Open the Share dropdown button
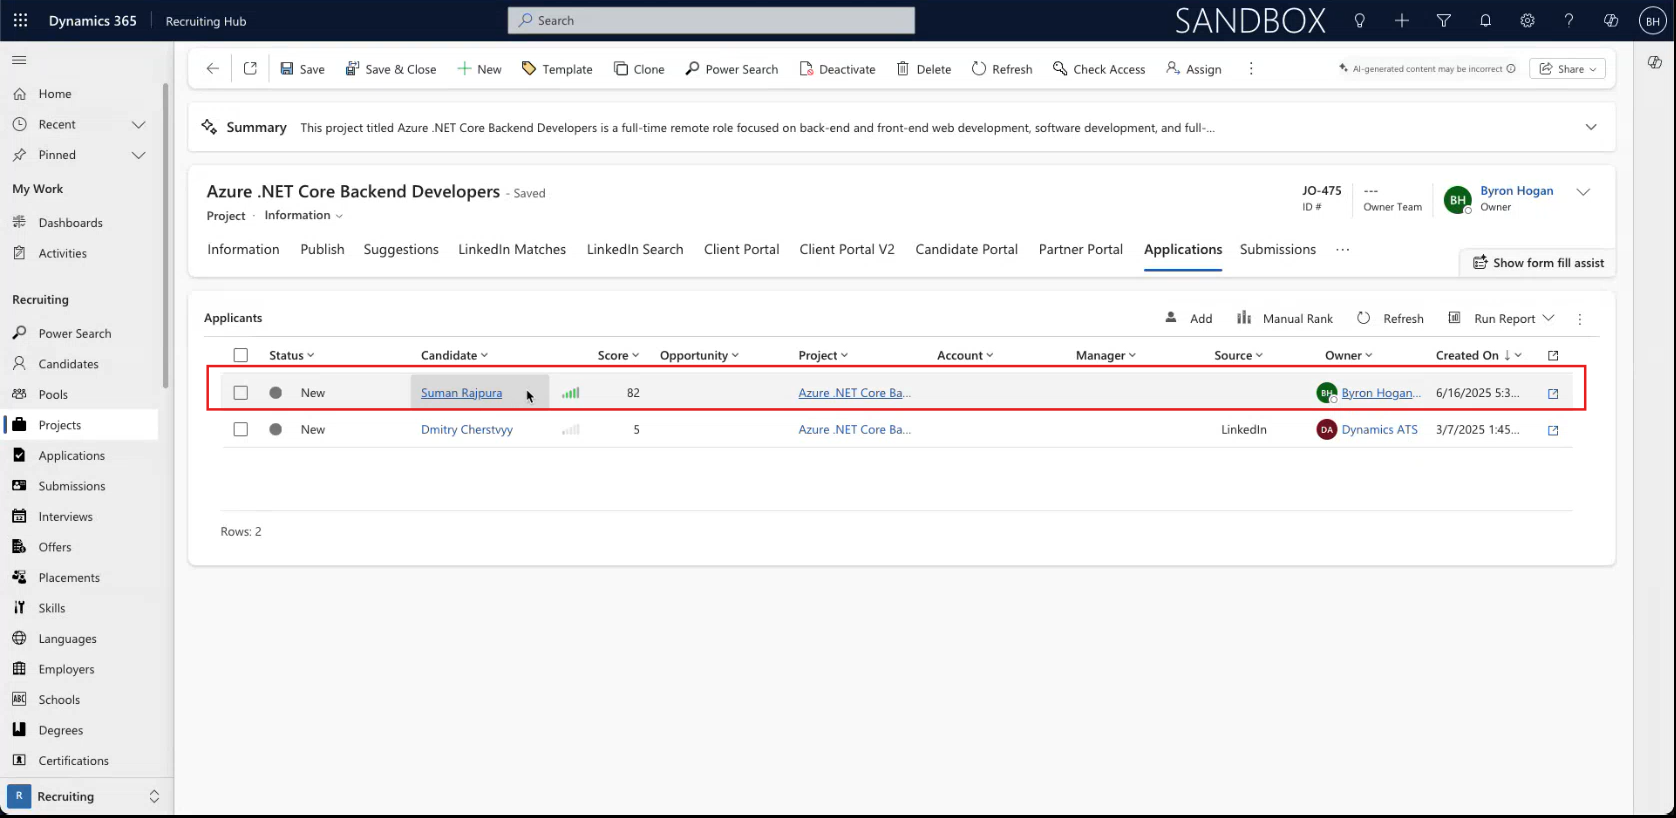This screenshot has height=818, width=1676. 1567,69
